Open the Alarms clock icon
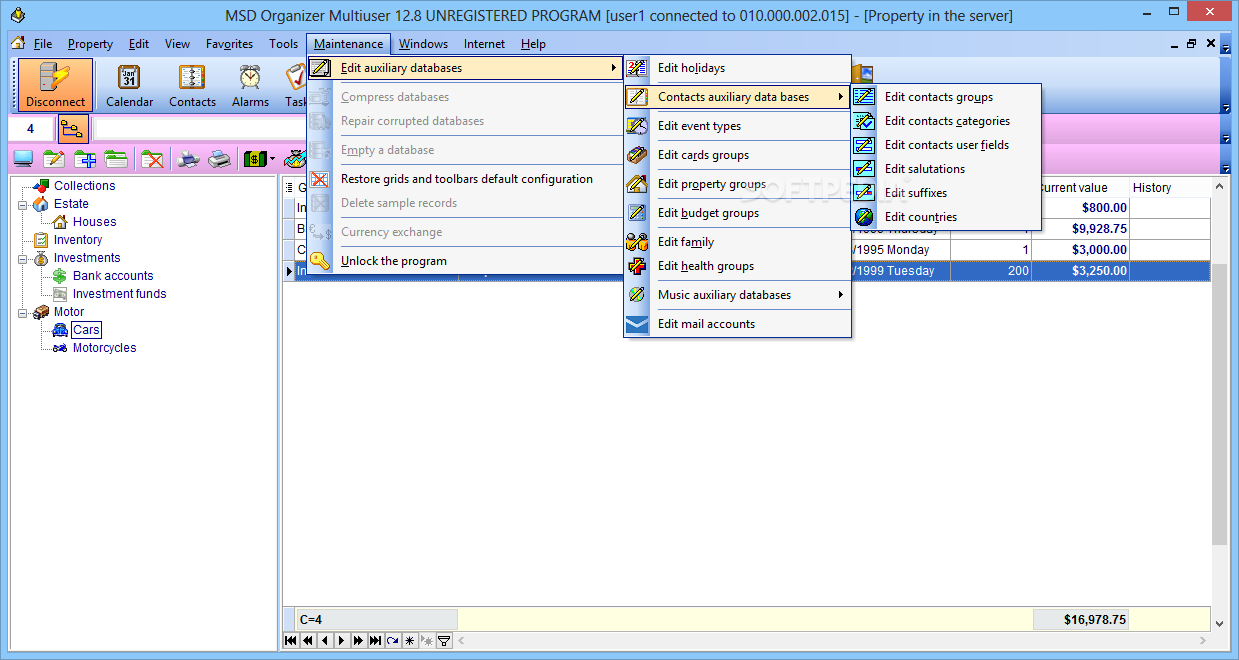The width and height of the screenshot is (1239, 660). (250, 85)
